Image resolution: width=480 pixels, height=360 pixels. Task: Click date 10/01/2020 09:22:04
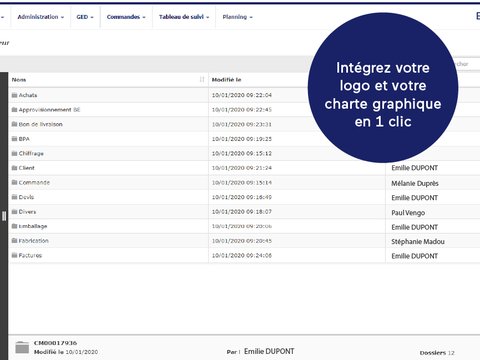point(242,95)
